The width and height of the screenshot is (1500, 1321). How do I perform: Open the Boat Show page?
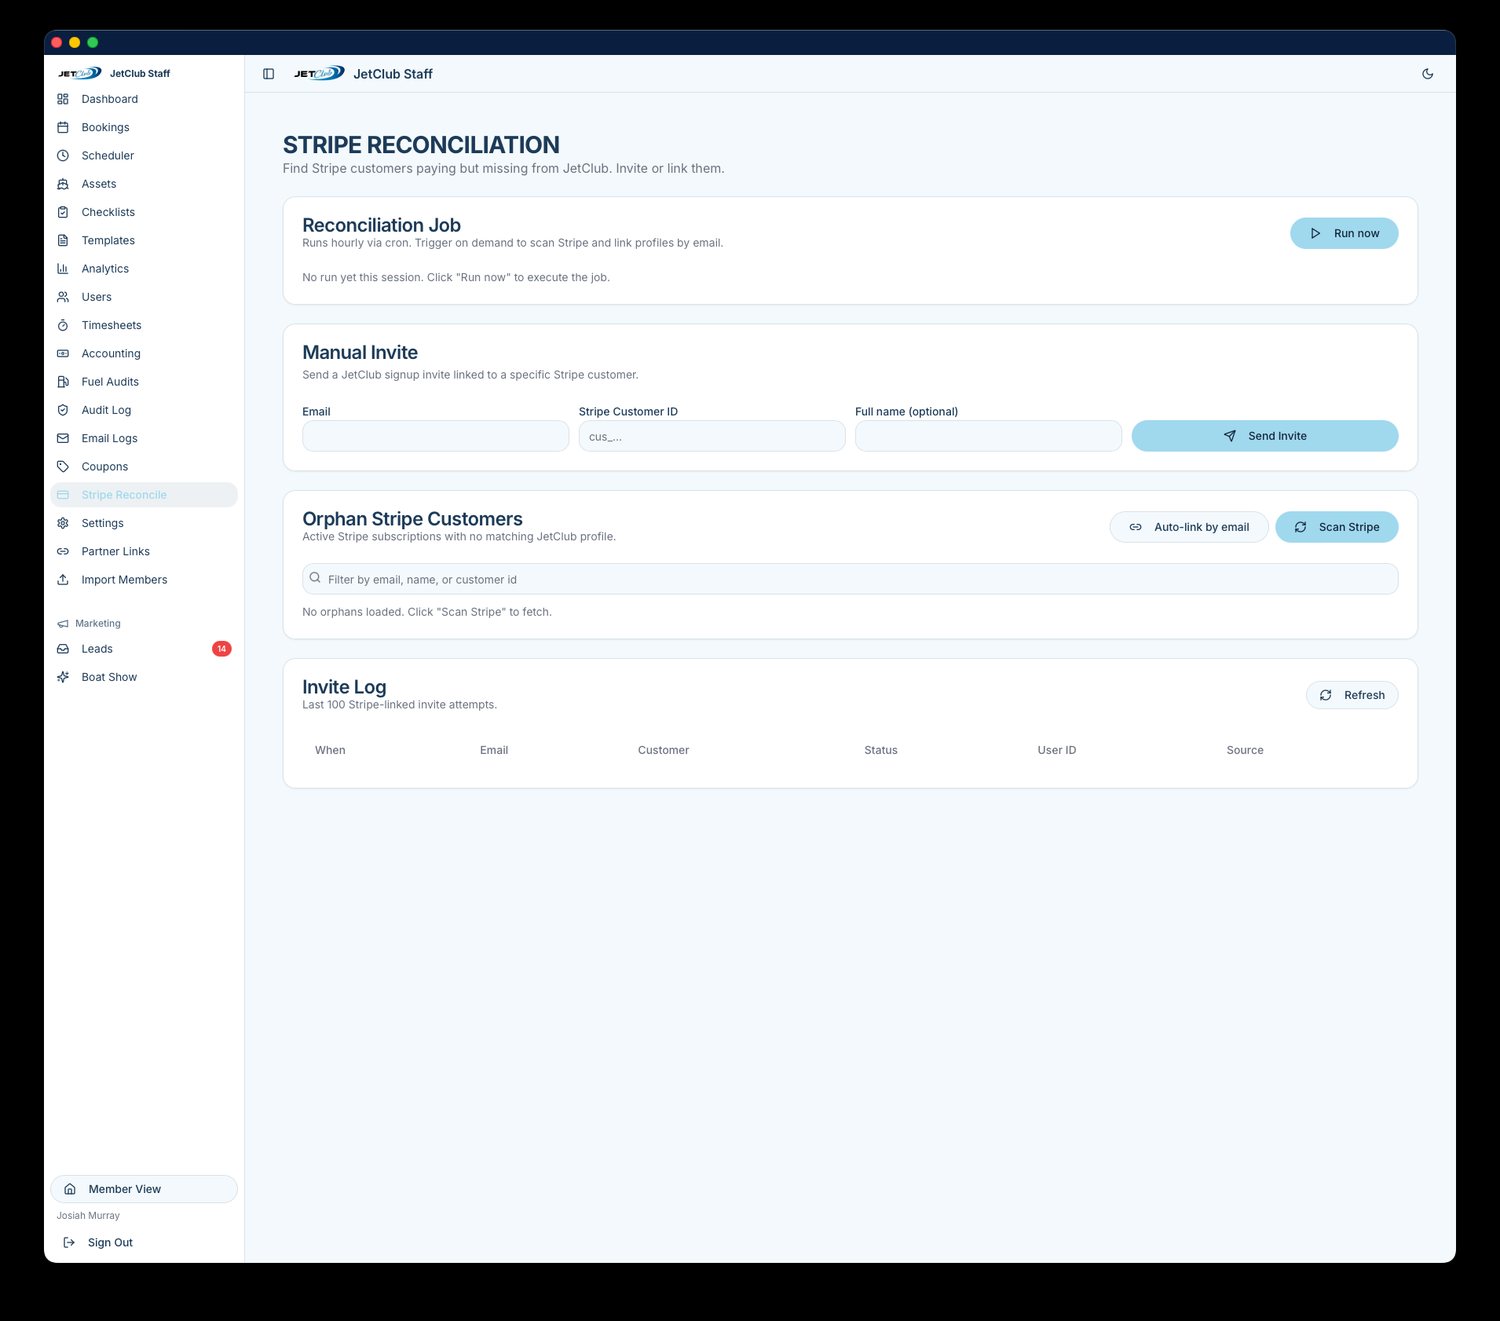[x=144, y=677]
